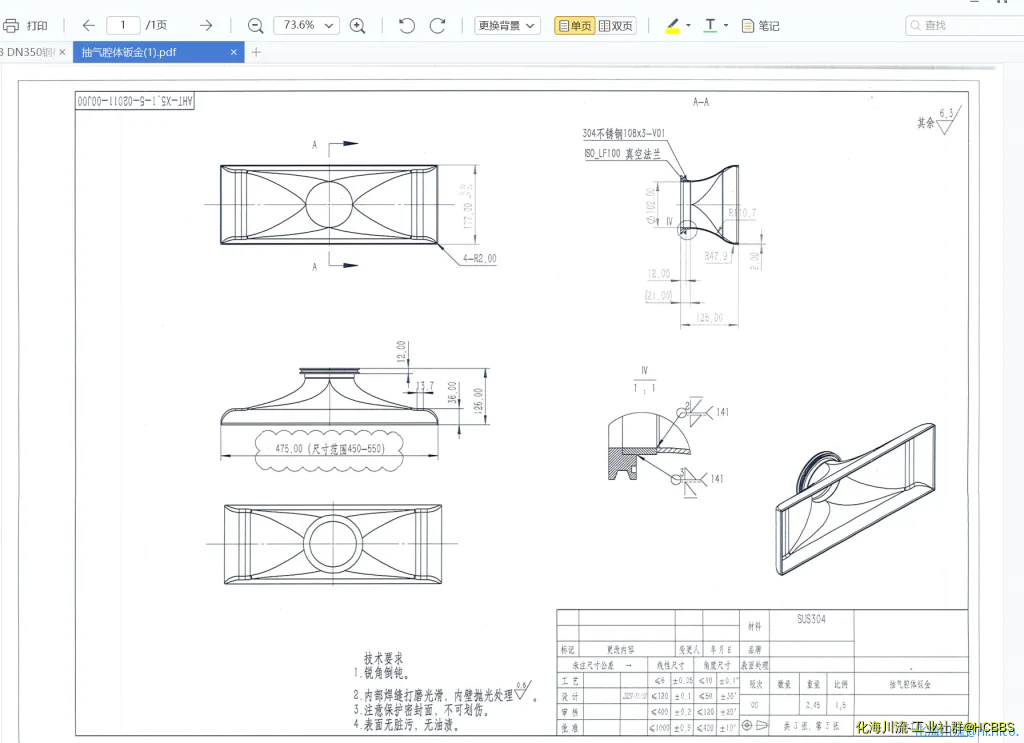Image resolution: width=1024 pixels, height=743 pixels.
Task: Expand highlighter color options arrow
Action: (x=688, y=25)
